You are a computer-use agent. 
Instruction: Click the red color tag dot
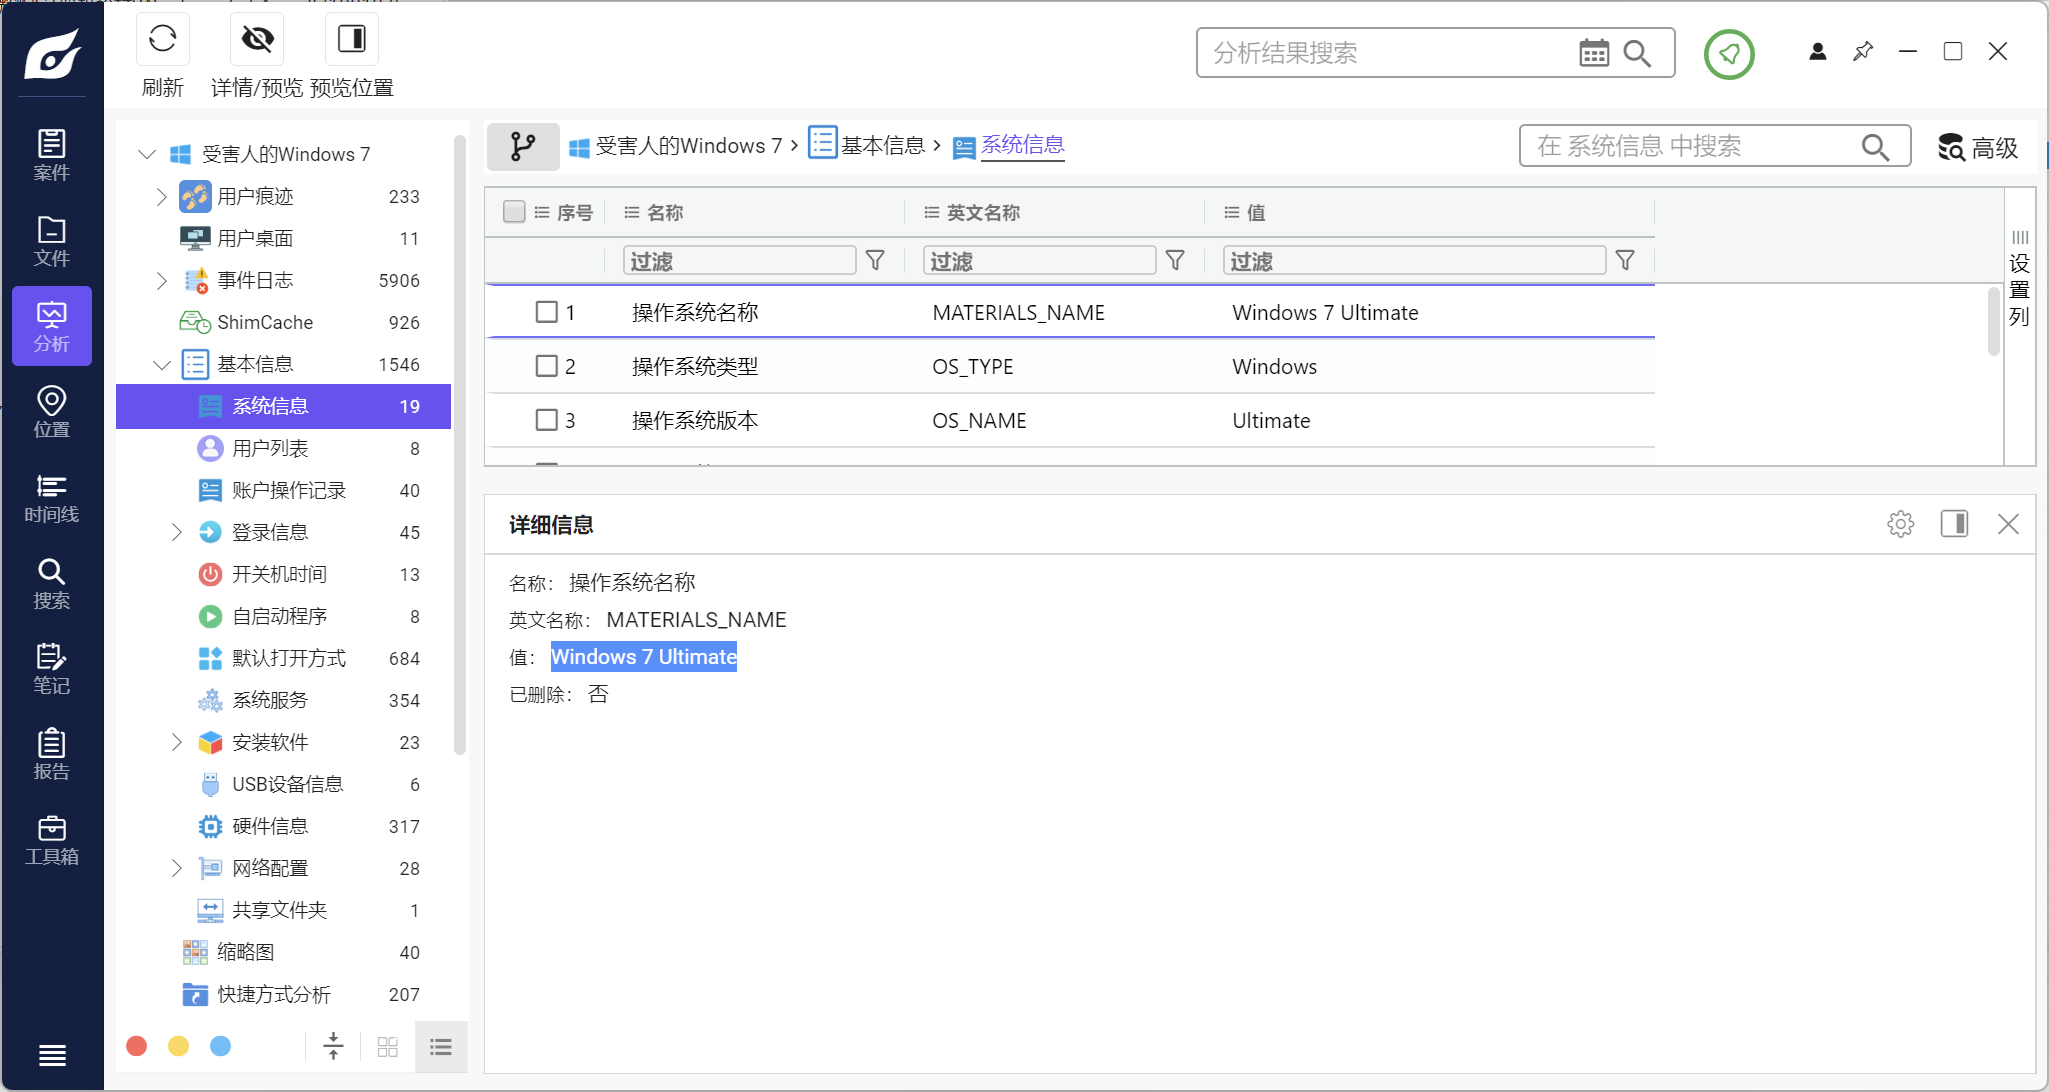point(137,1046)
